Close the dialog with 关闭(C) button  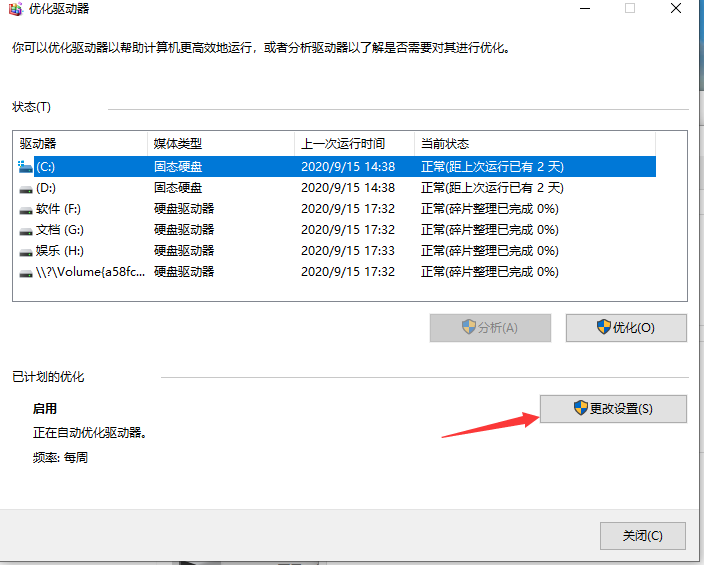pos(642,535)
